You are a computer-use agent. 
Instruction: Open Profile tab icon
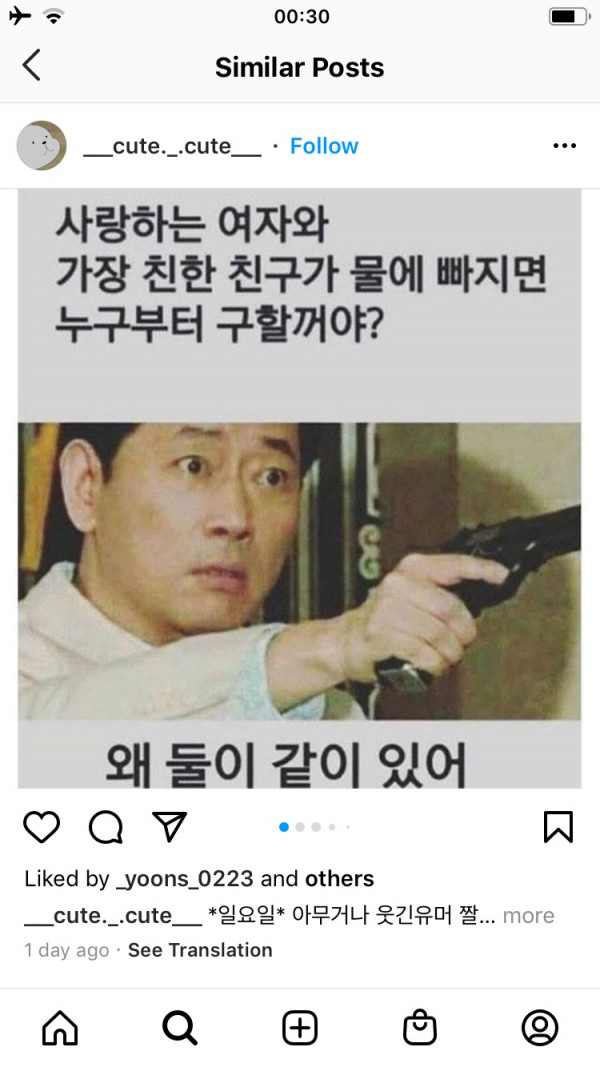click(x=540, y=1028)
